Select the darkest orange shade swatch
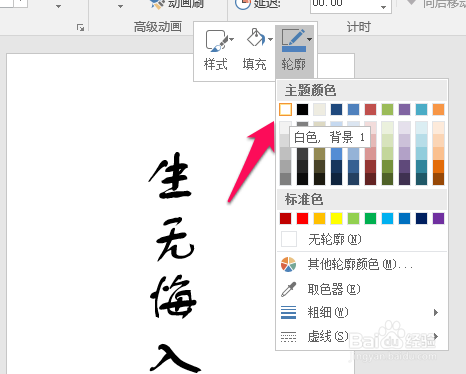 (x=439, y=179)
